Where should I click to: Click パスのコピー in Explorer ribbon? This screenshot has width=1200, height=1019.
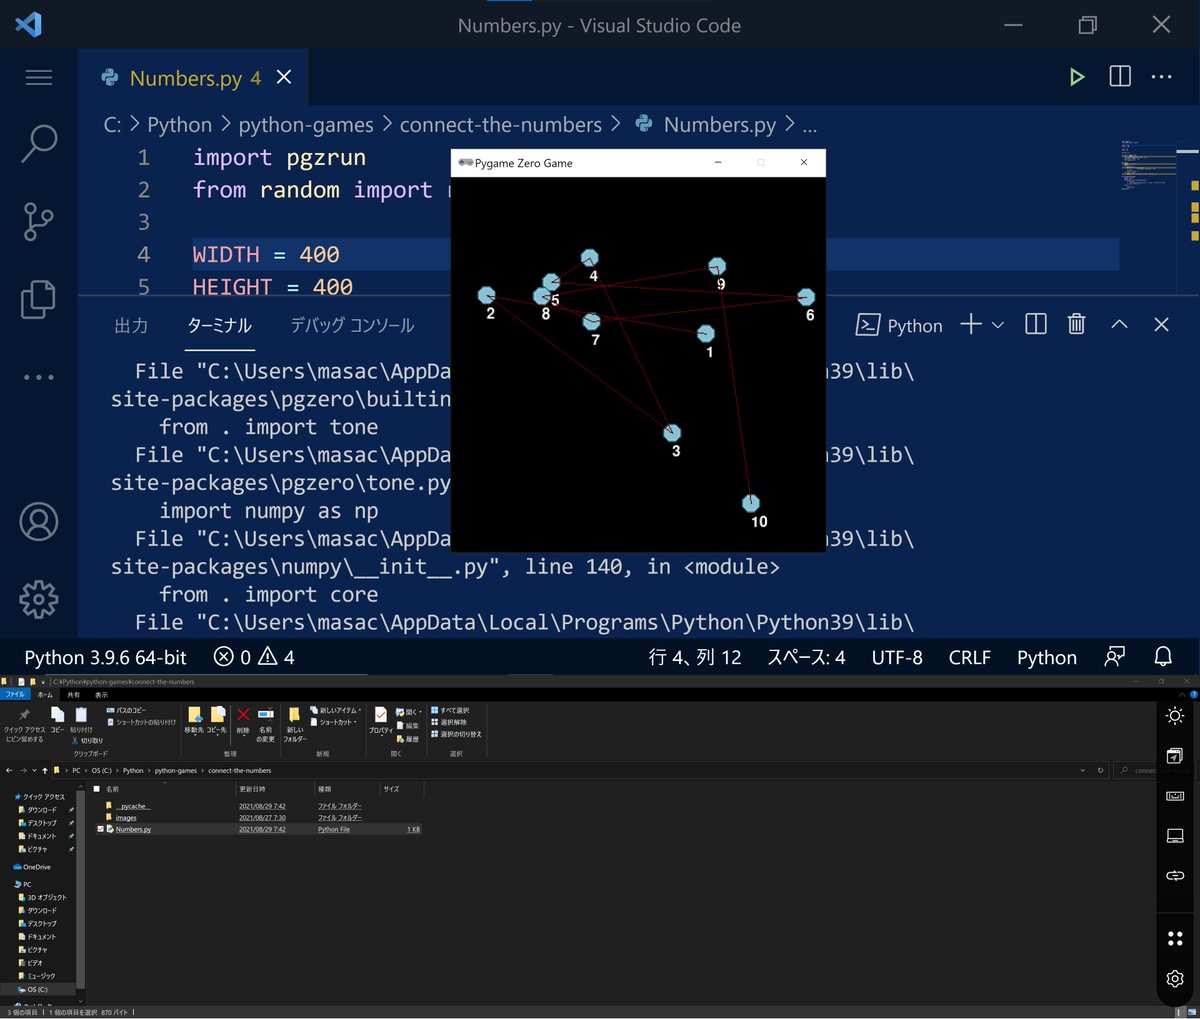126,710
